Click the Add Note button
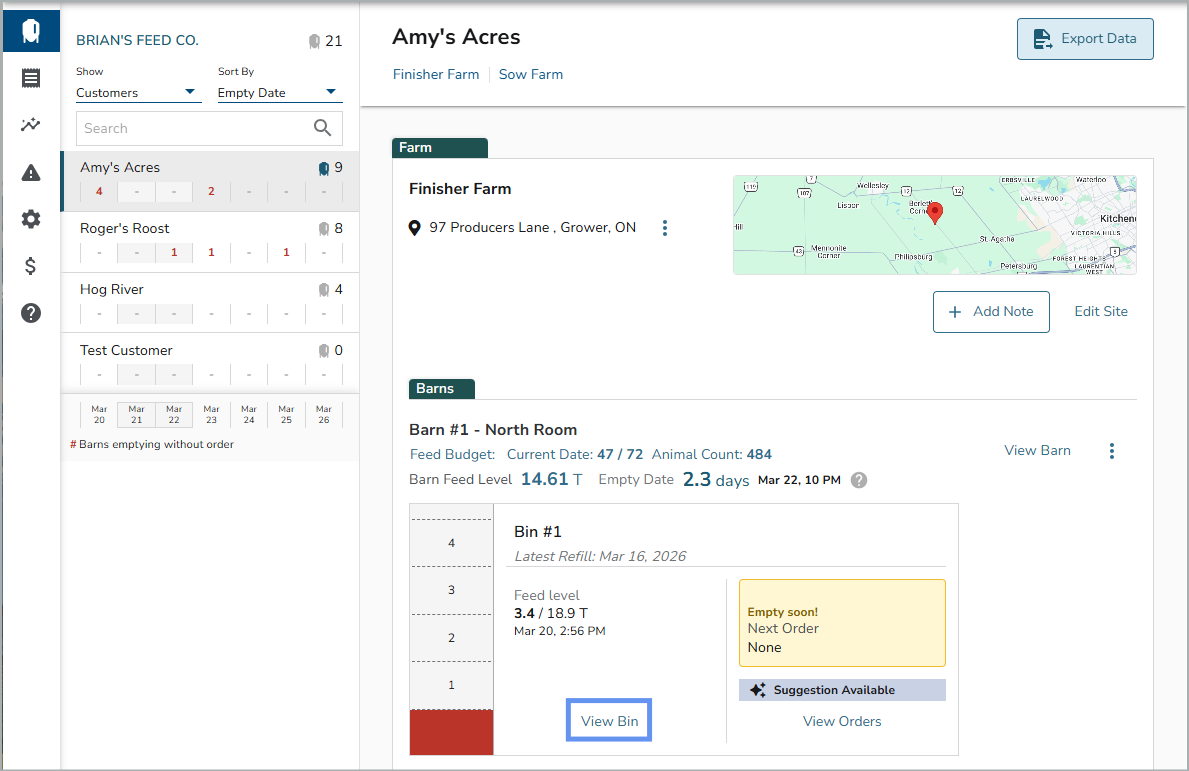1189x771 pixels. click(991, 312)
